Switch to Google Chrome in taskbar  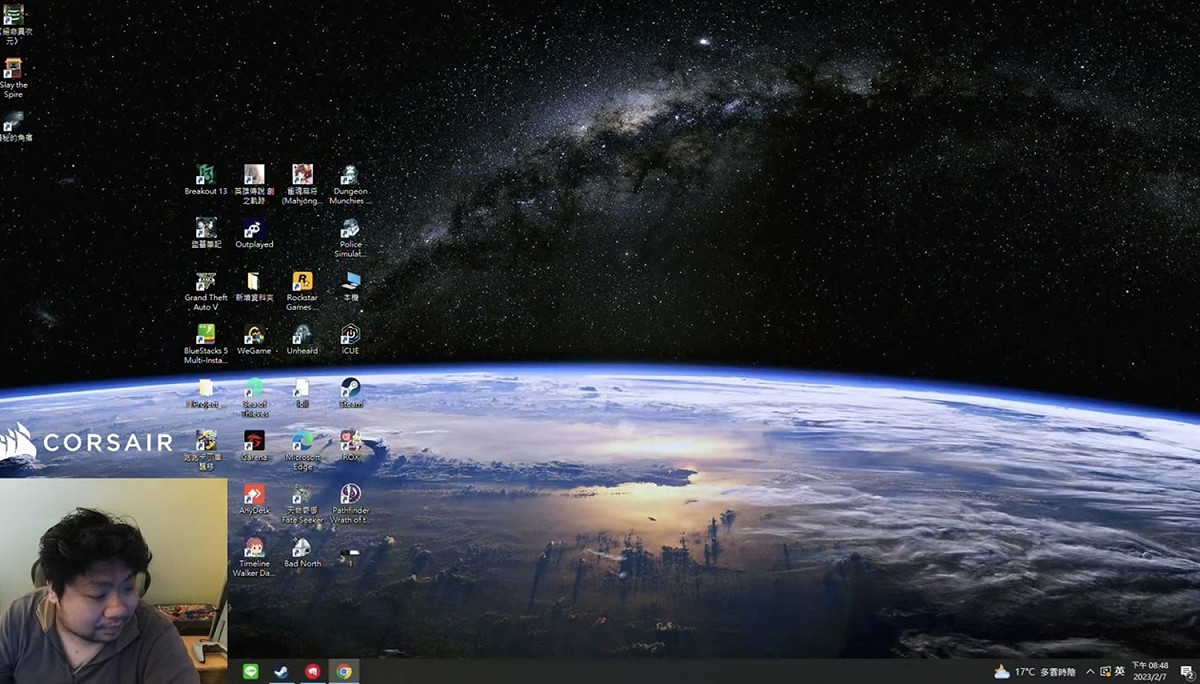344,671
